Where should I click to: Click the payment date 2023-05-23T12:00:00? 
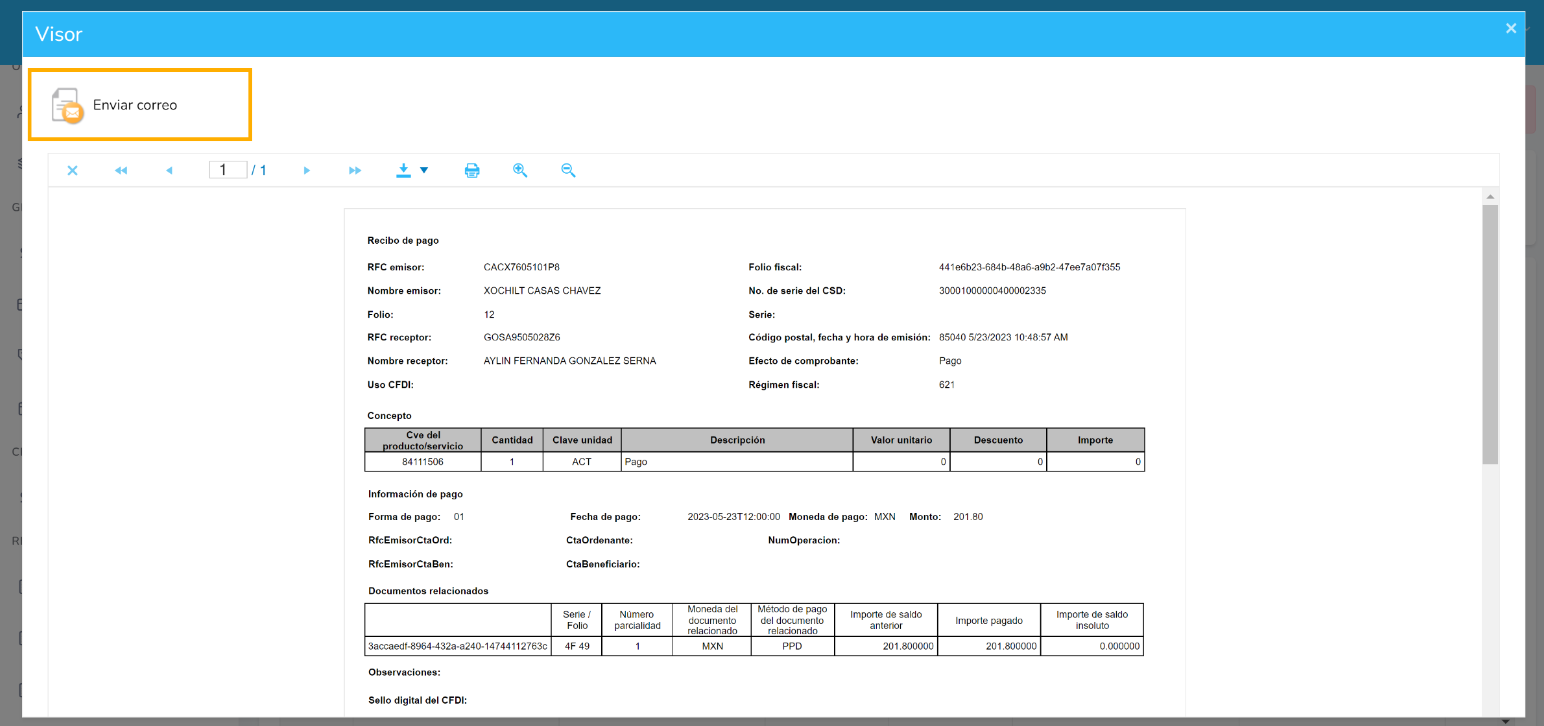733,517
